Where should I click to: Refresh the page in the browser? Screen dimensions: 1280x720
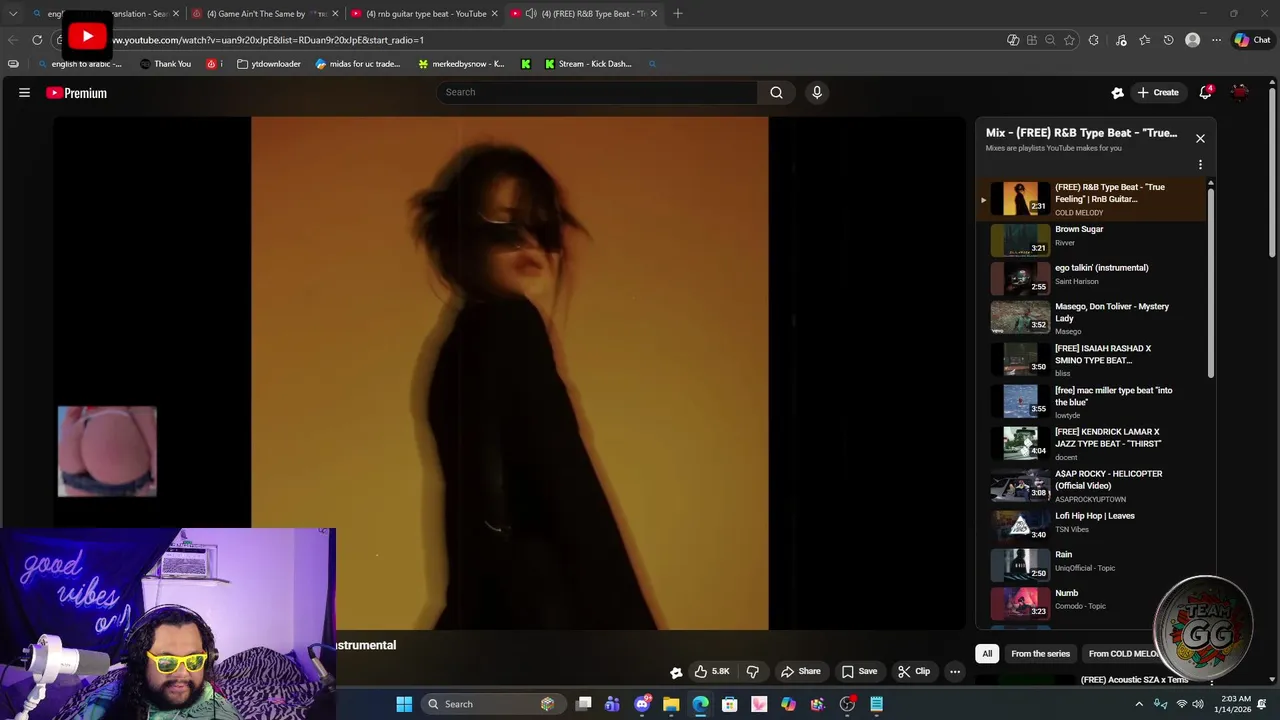37,40
